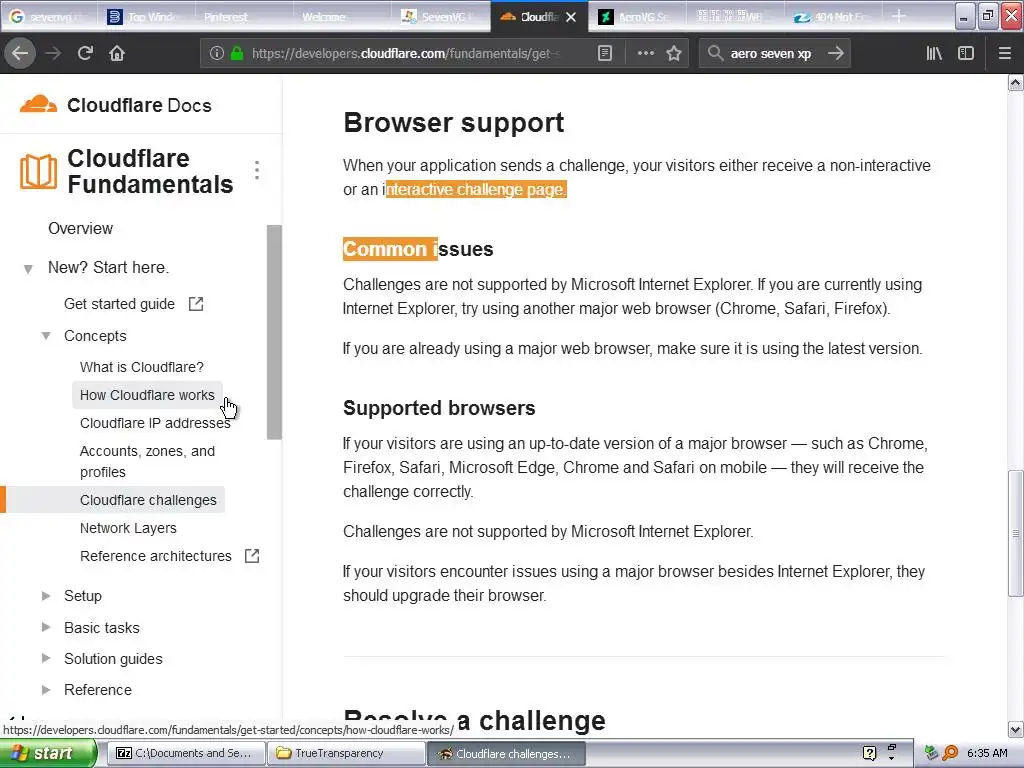Click the network tray icon

pyautogui.click(x=931, y=753)
